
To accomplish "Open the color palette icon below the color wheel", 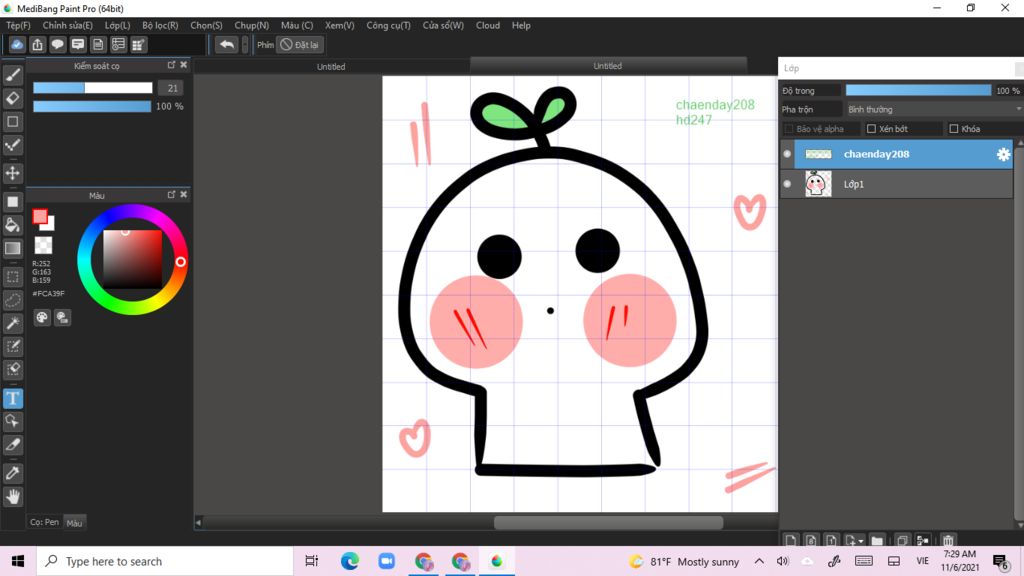I will (42, 317).
